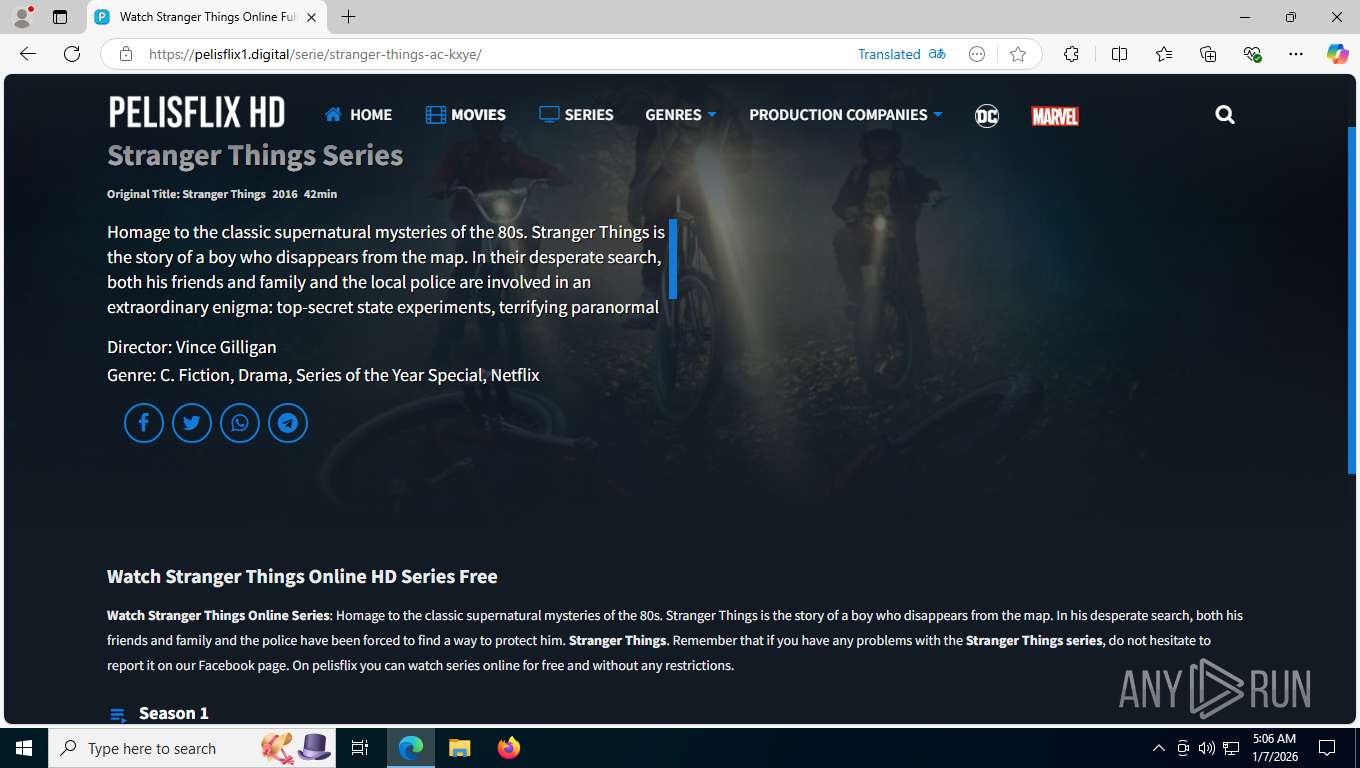Screen dimensions: 1360x768
Task: Close the Watch Stranger Things tab
Action: (x=311, y=17)
